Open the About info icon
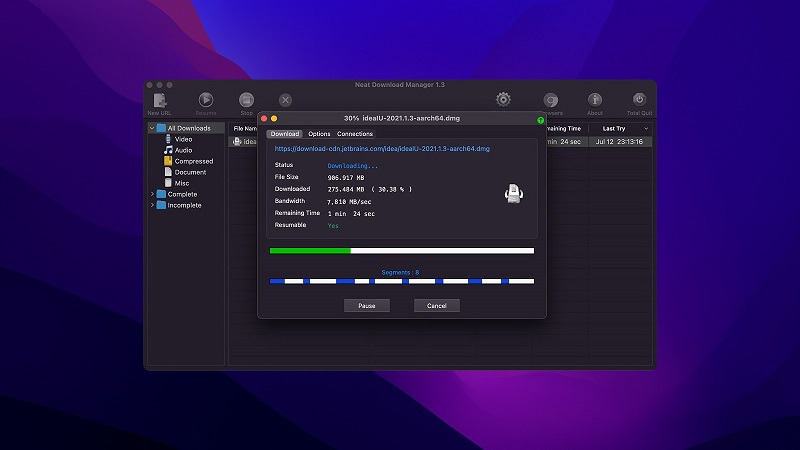This screenshot has height=450, width=800. 595,99
